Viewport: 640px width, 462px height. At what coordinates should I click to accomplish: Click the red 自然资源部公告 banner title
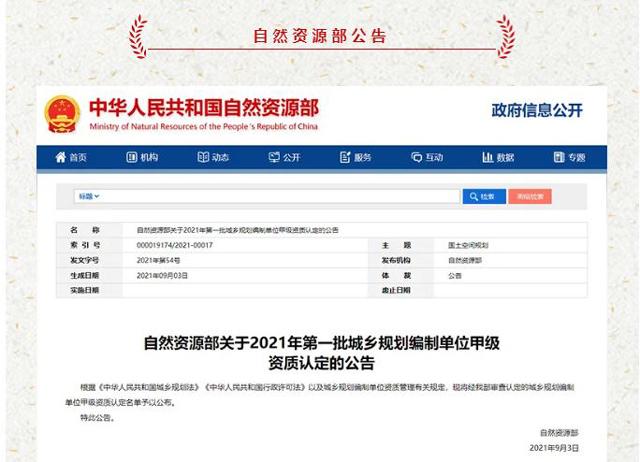tap(320, 36)
